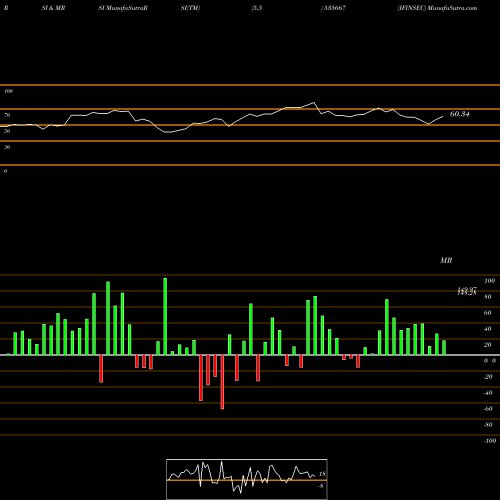The height and width of the screenshot is (500, 500).
Task: Click the MR heading above the bar chart
Action: [446, 260]
